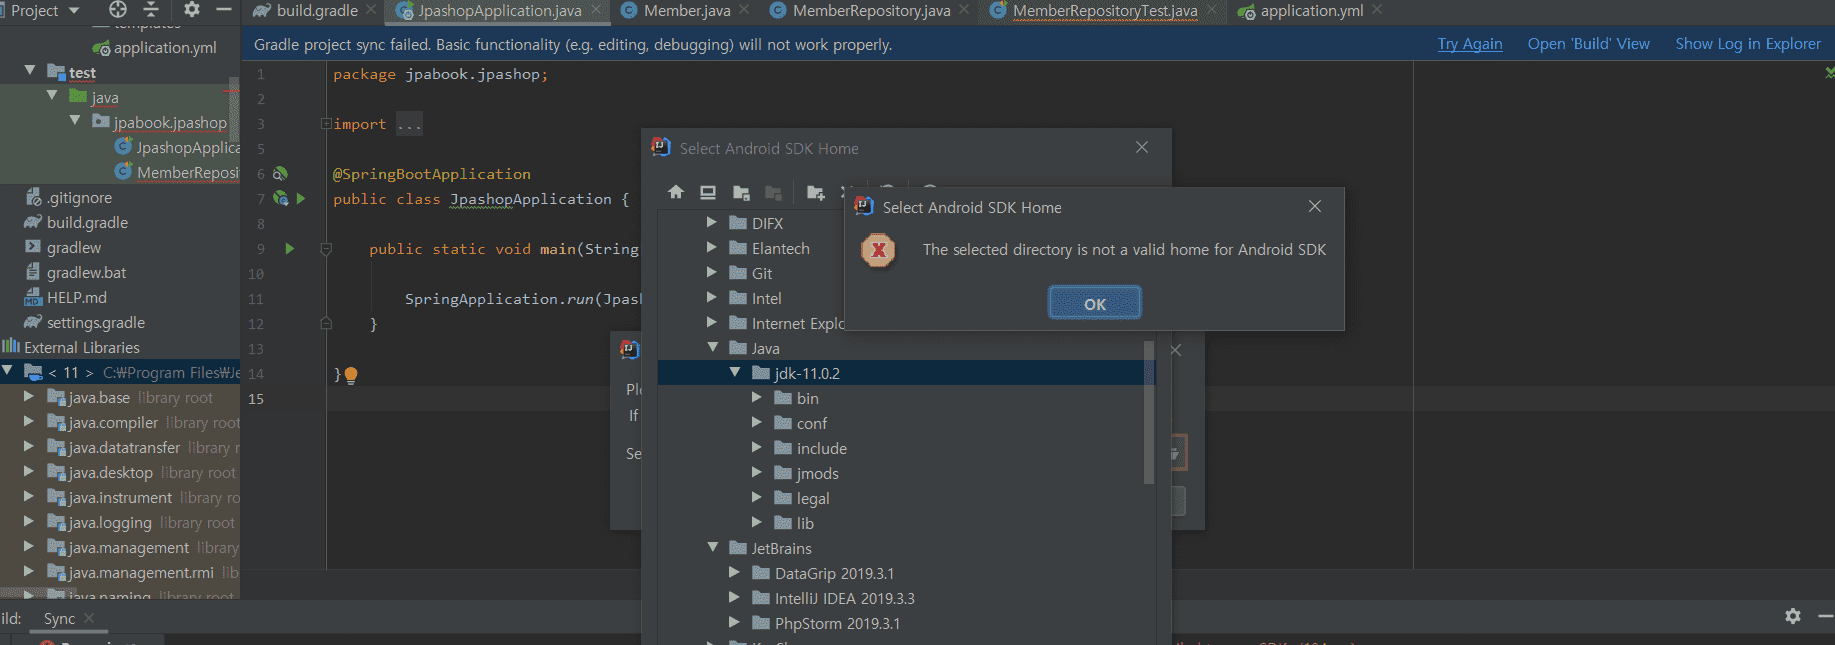This screenshot has width=1835, height=645.
Task: Click the Spring bean gutter icon on line 6
Action: coord(280,173)
